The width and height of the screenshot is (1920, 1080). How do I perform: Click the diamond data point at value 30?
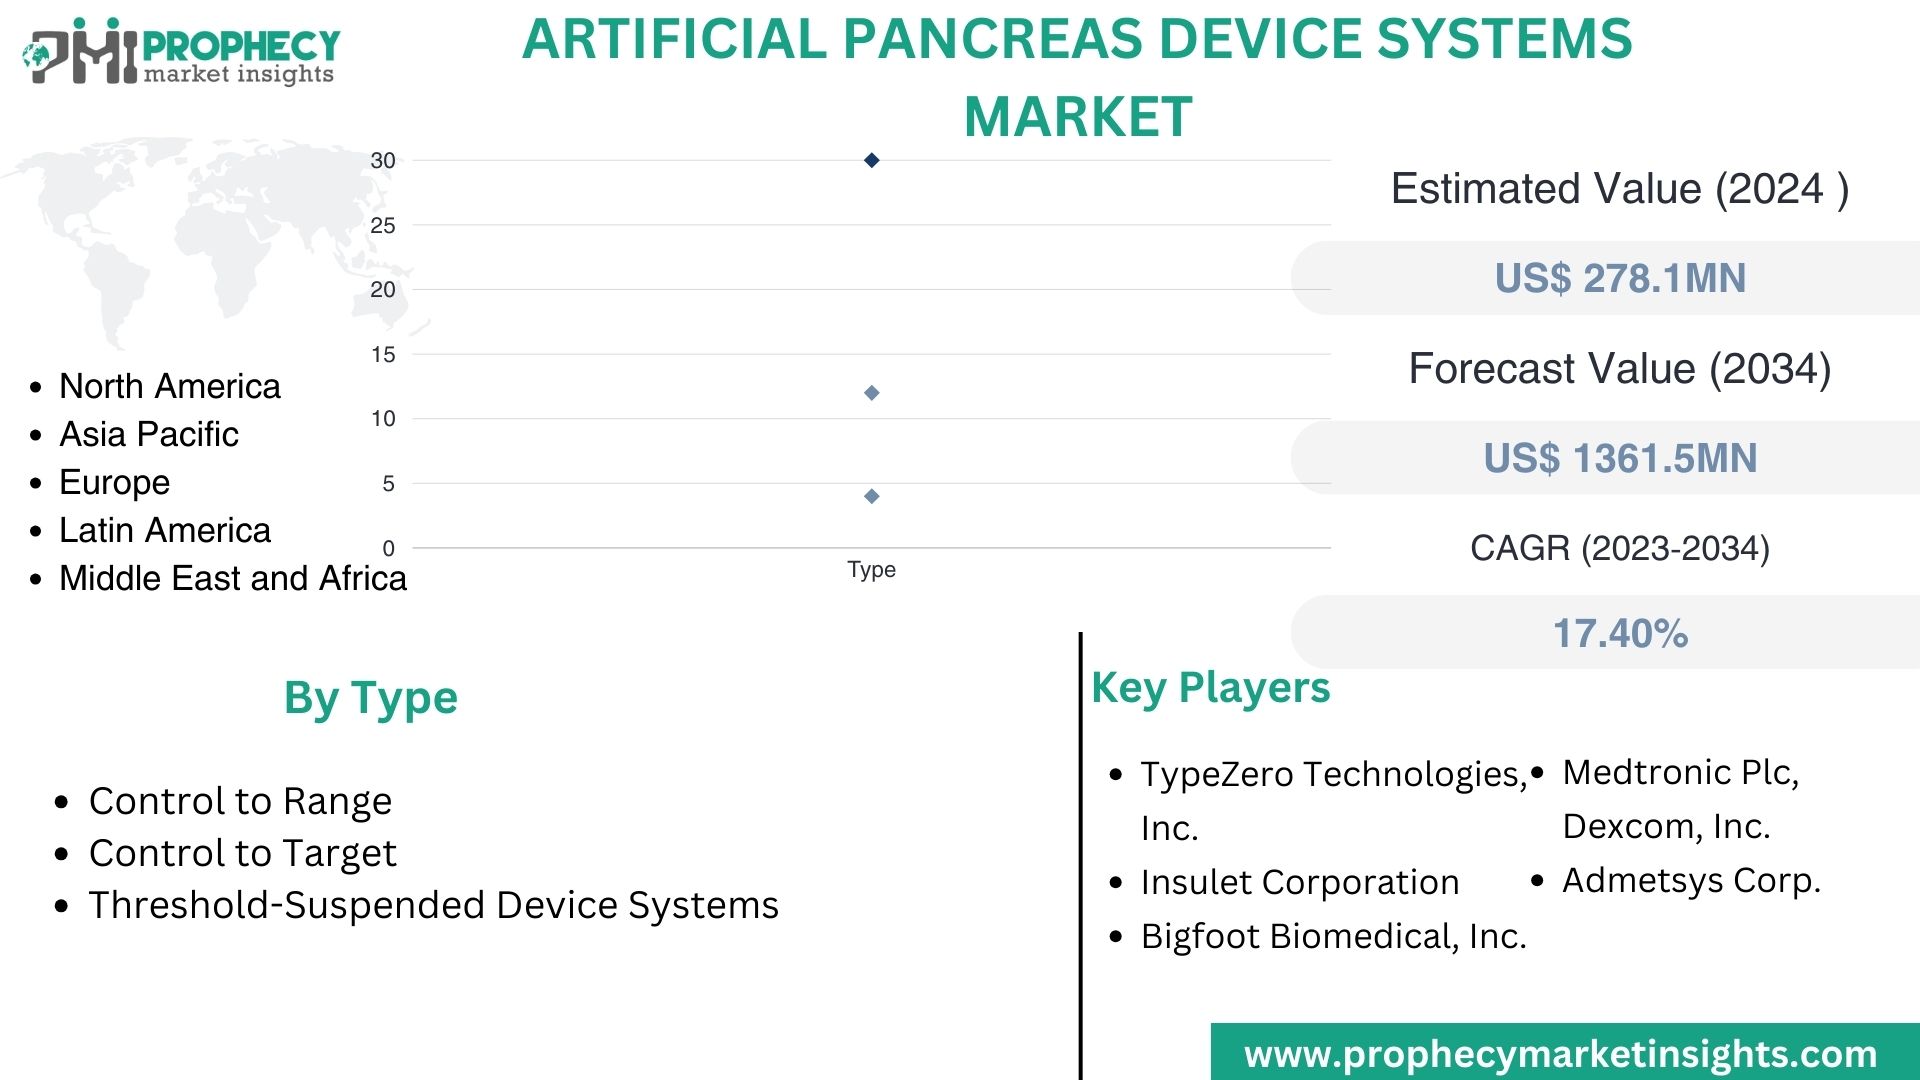coord(872,157)
